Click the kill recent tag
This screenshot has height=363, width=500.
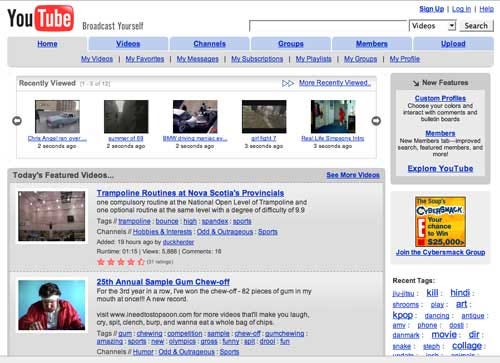(x=432, y=293)
